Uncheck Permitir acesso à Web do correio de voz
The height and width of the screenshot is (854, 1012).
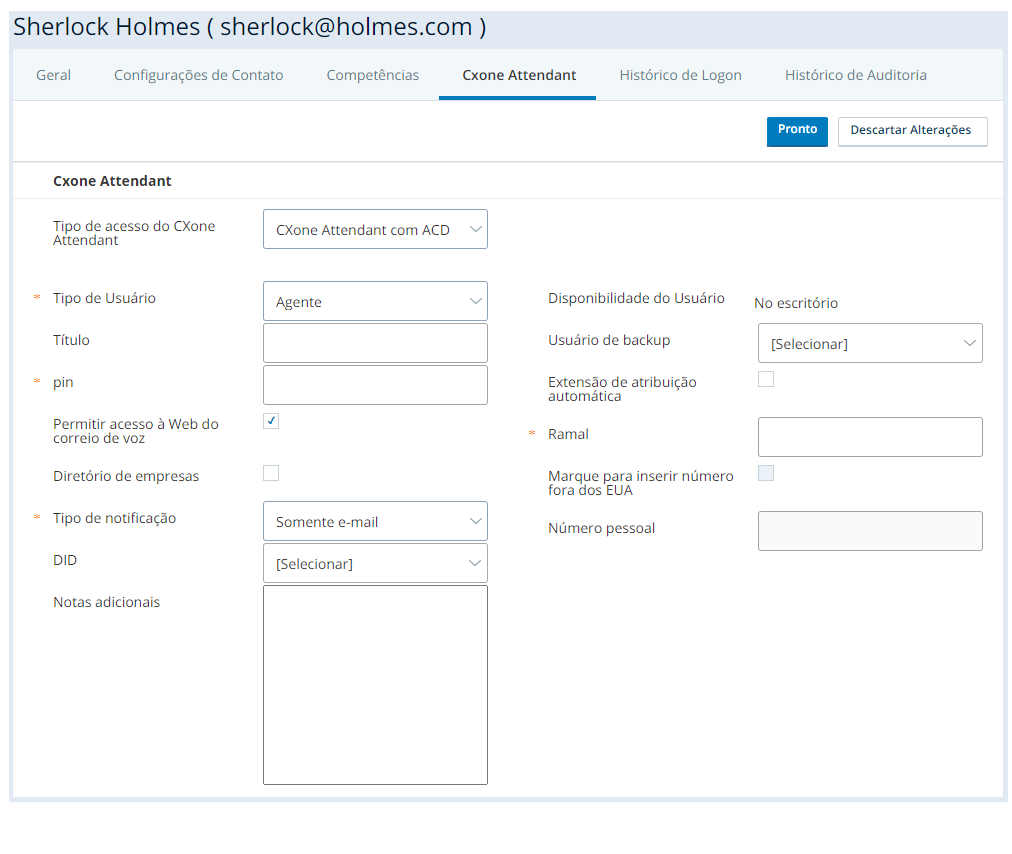point(271,422)
